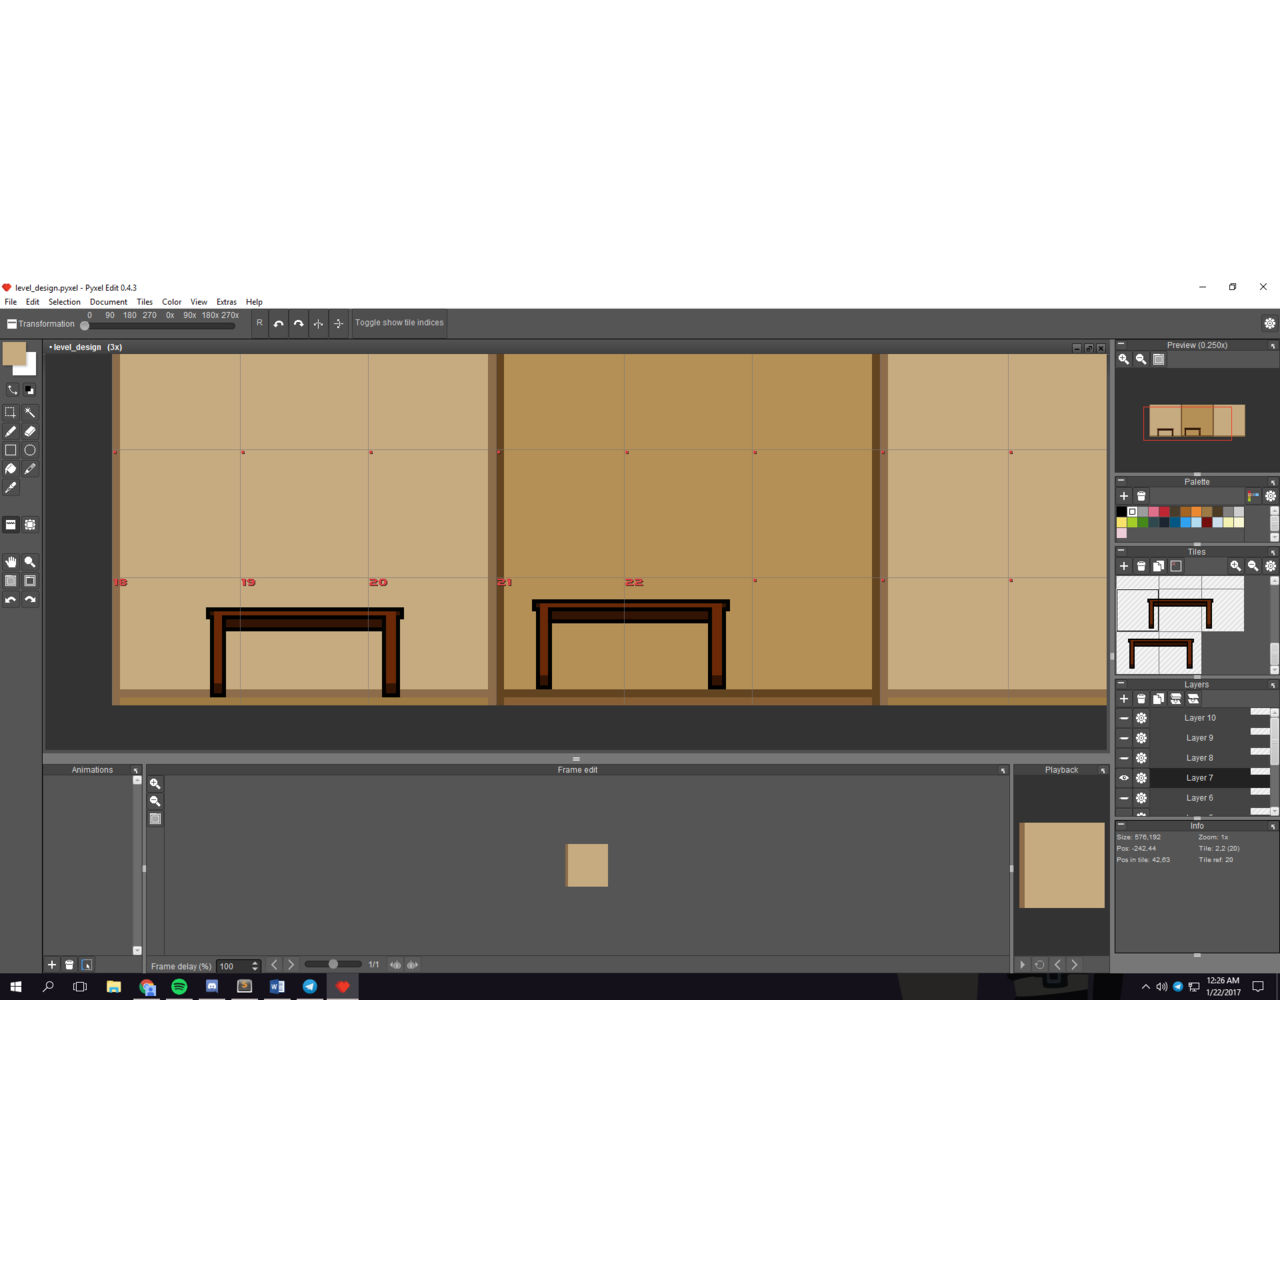Select the Ellipse shape tool
Viewport: 1280px width, 1280px height.
pyautogui.click(x=30, y=450)
